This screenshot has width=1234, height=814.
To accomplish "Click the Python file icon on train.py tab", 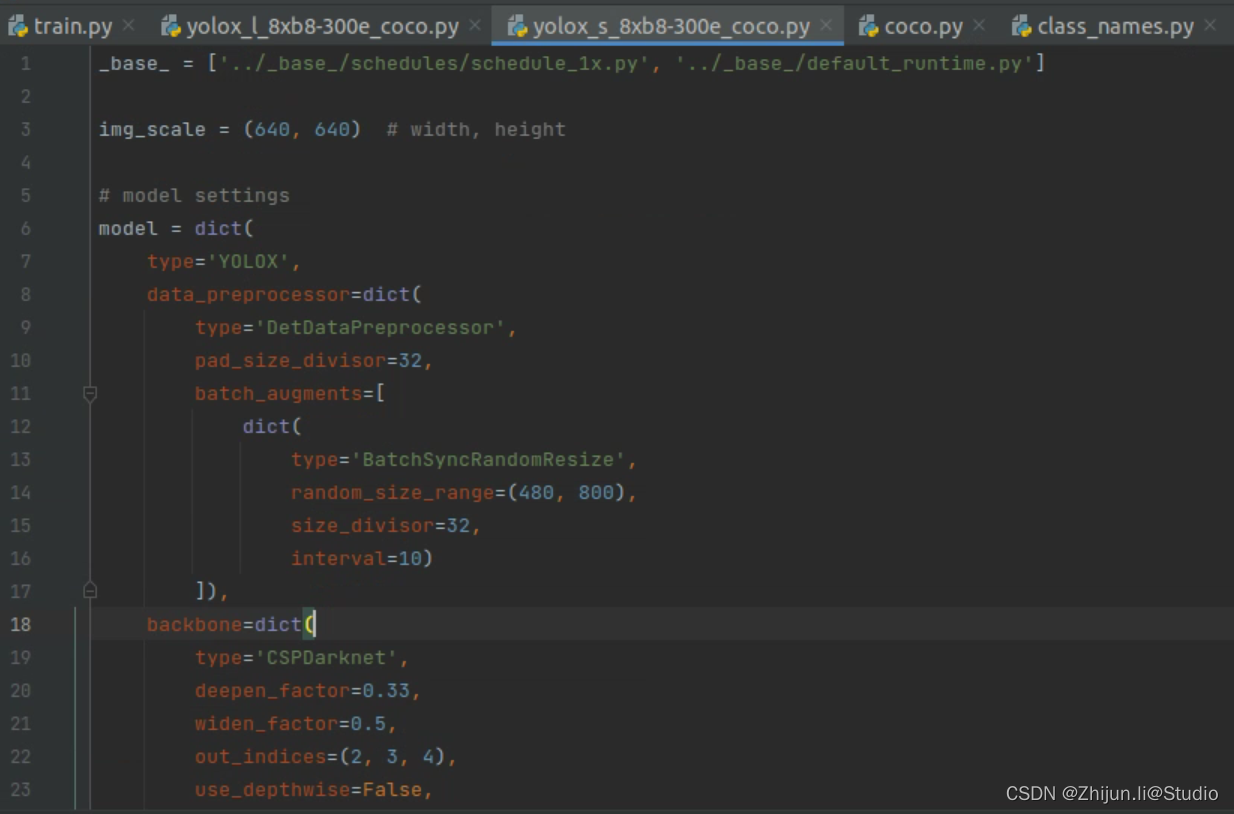I will 19,26.
